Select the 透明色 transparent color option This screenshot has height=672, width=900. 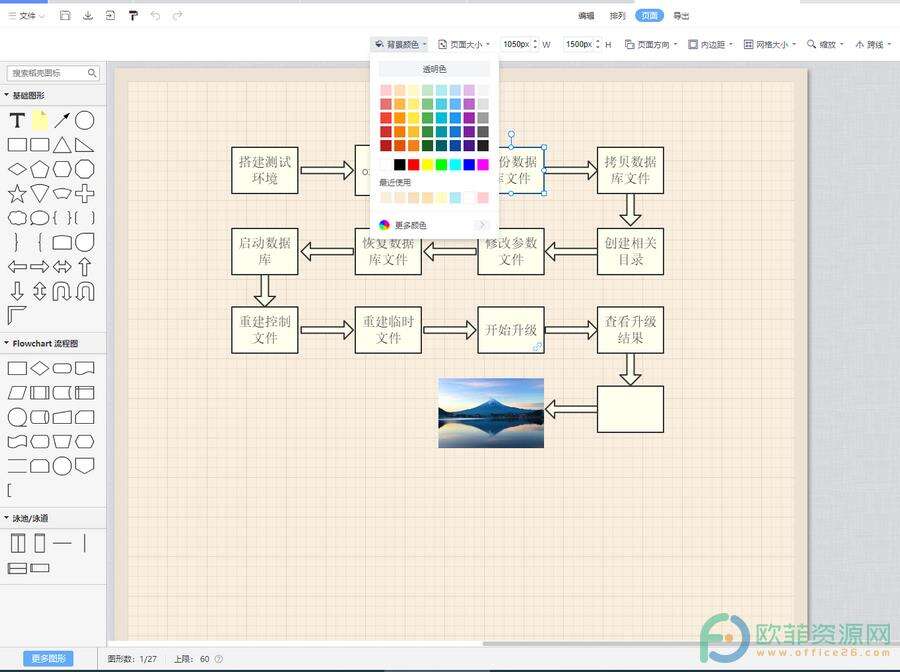pos(433,68)
